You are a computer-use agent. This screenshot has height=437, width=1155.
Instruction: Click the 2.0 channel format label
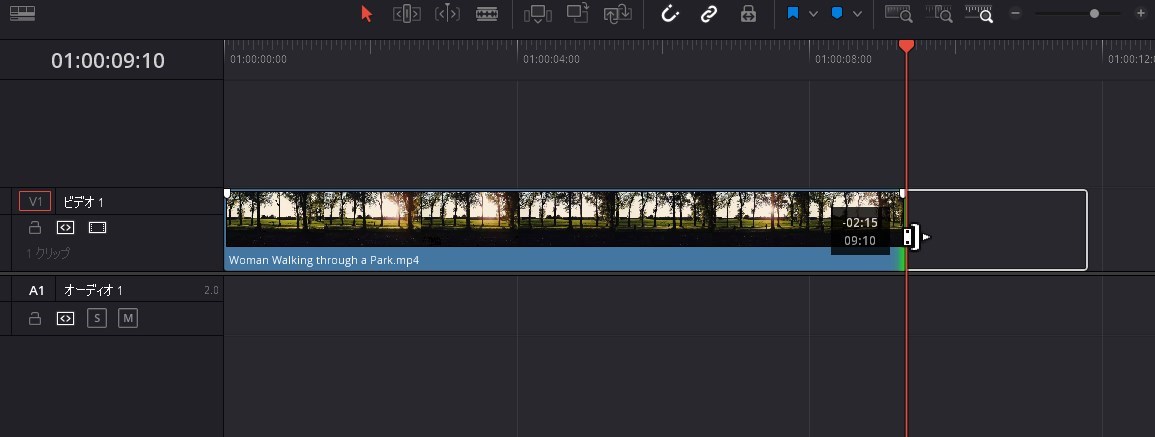point(211,290)
